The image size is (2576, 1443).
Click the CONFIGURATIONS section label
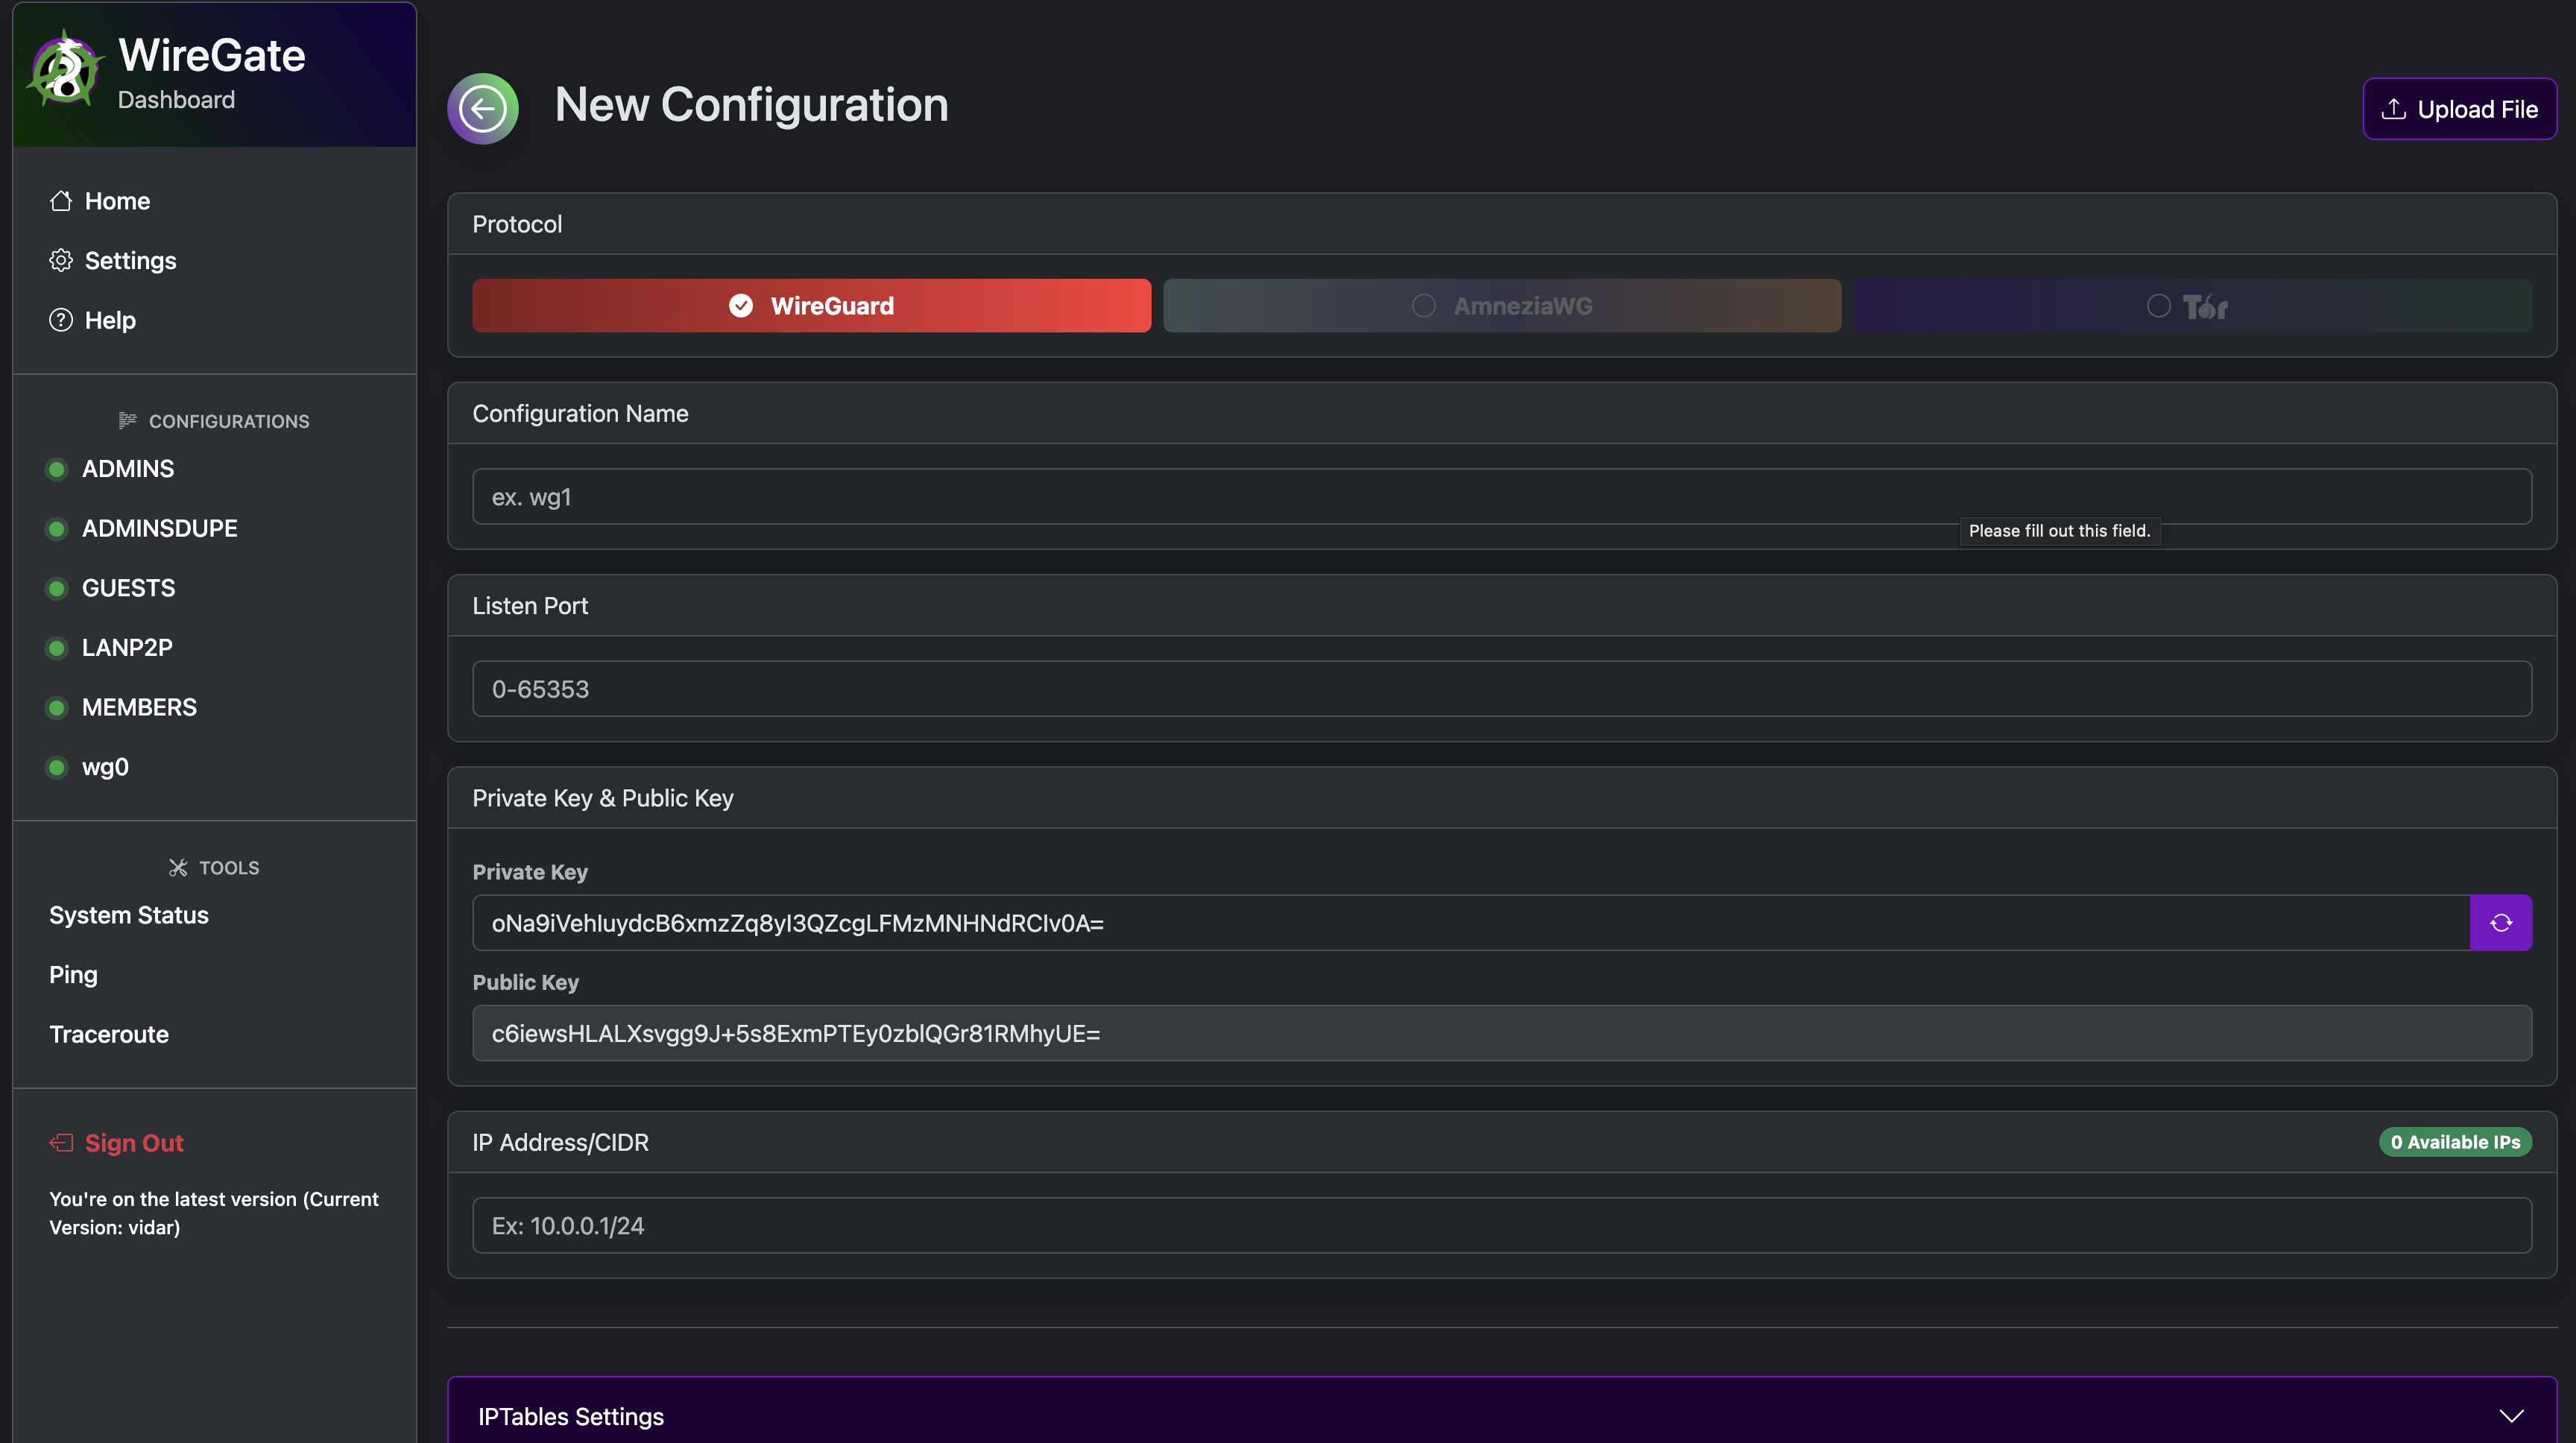[x=229, y=421]
